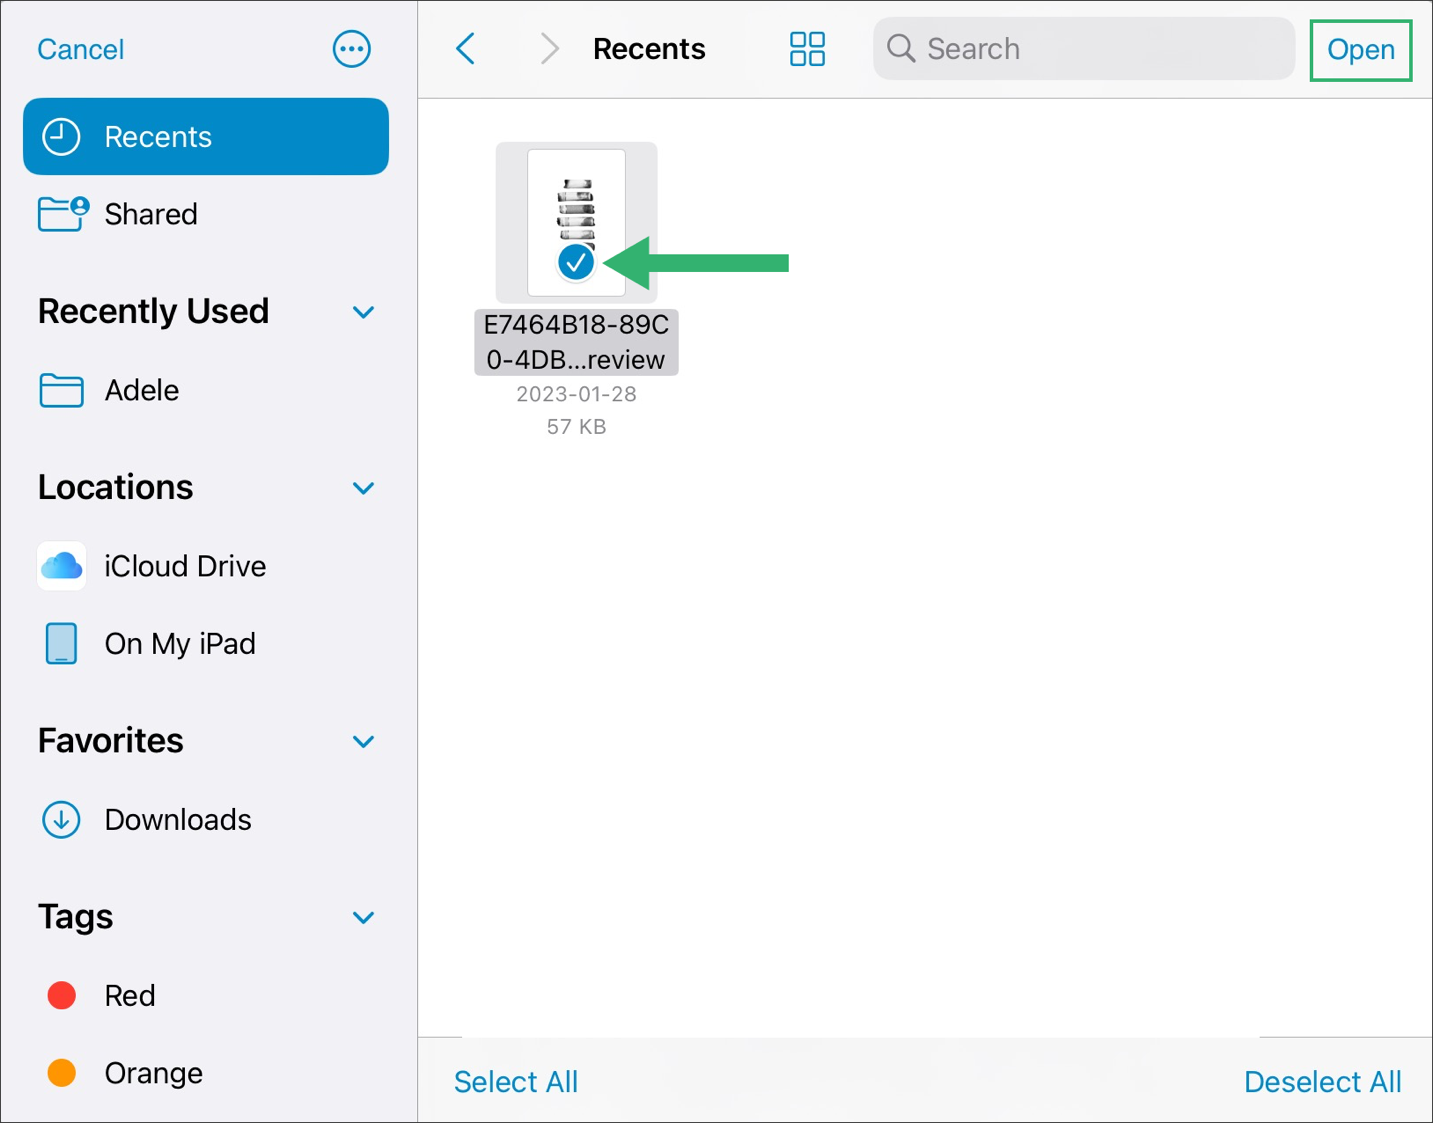Click the forward navigation chevron
Image resolution: width=1433 pixels, height=1123 pixels.
tap(549, 48)
